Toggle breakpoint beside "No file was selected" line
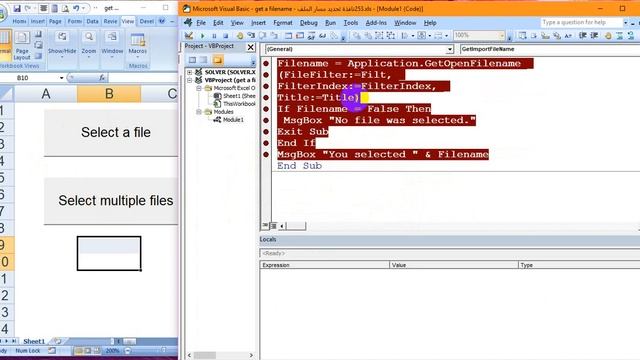The height and width of the screenshot is (360, 640). tap(266, 120)
